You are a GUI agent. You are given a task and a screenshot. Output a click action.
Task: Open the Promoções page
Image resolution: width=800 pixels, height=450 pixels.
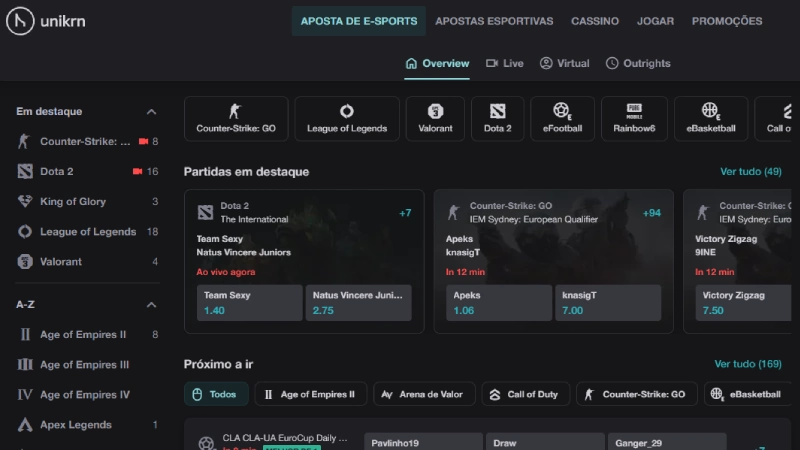(x=727, y=21)
